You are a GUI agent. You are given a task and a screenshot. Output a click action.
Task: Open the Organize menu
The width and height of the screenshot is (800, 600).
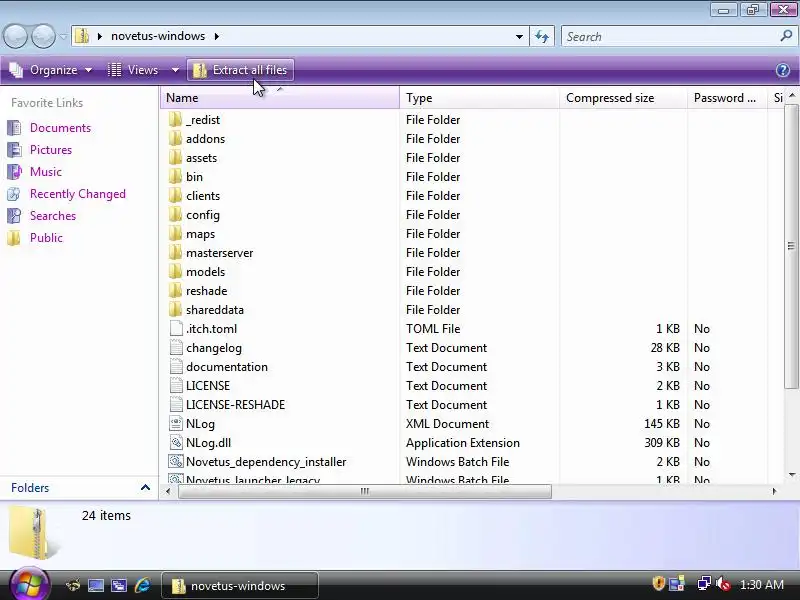pyautogui.click(x=51, y=70)
